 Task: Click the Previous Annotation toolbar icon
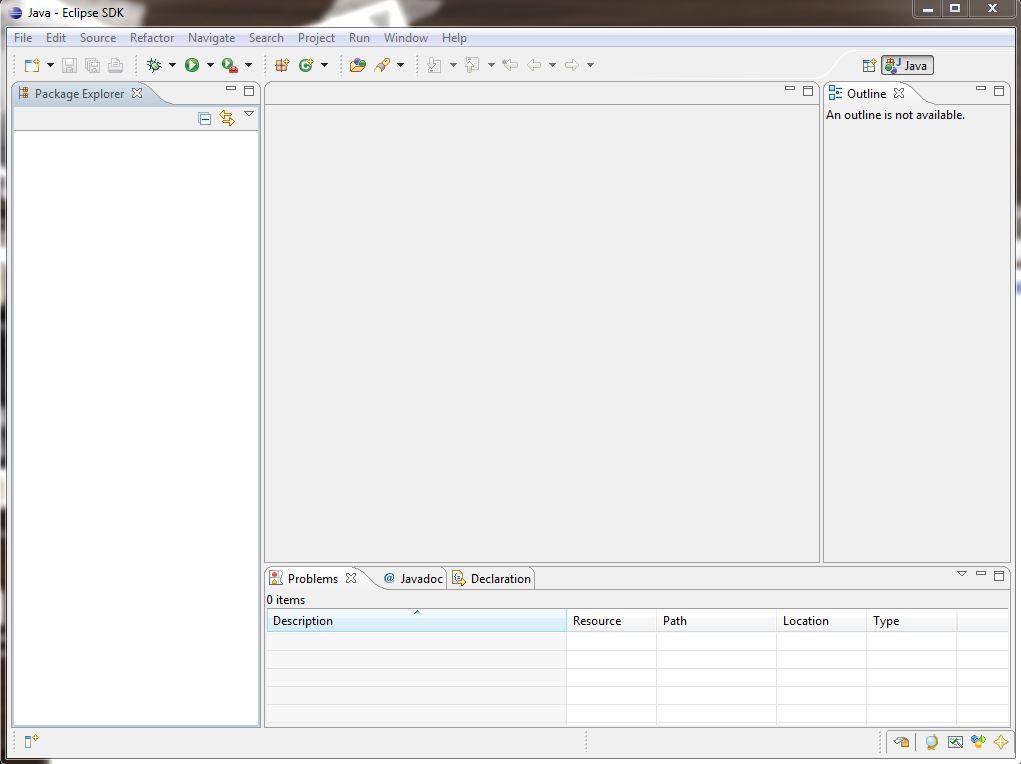(473, 65)
